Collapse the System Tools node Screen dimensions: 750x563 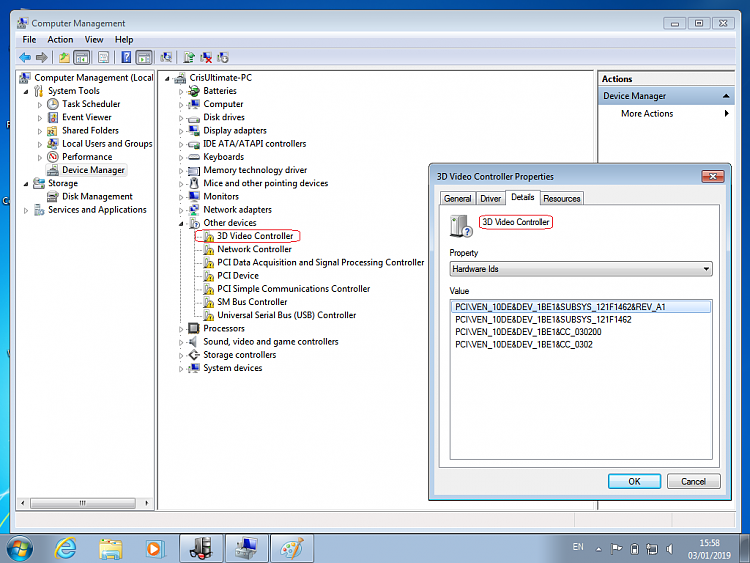coord(26,91)
